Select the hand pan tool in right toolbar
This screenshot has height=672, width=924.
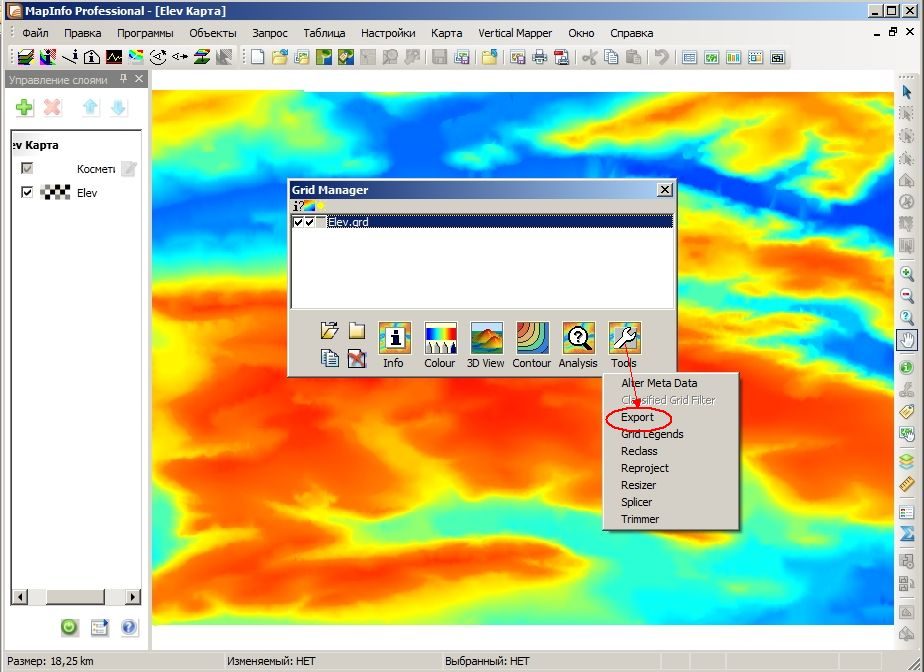point(906,340)
